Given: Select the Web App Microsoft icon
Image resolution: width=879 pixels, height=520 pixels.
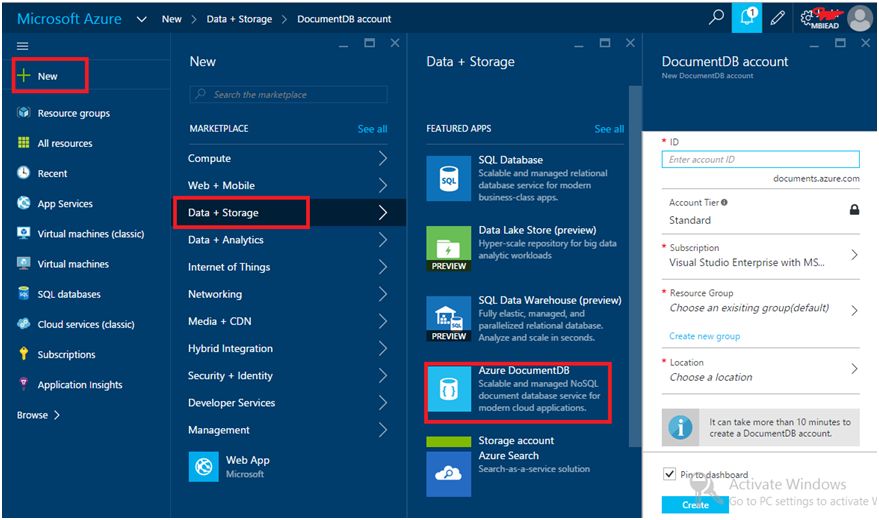Looking at the screenshot, I should coord(203,467).
